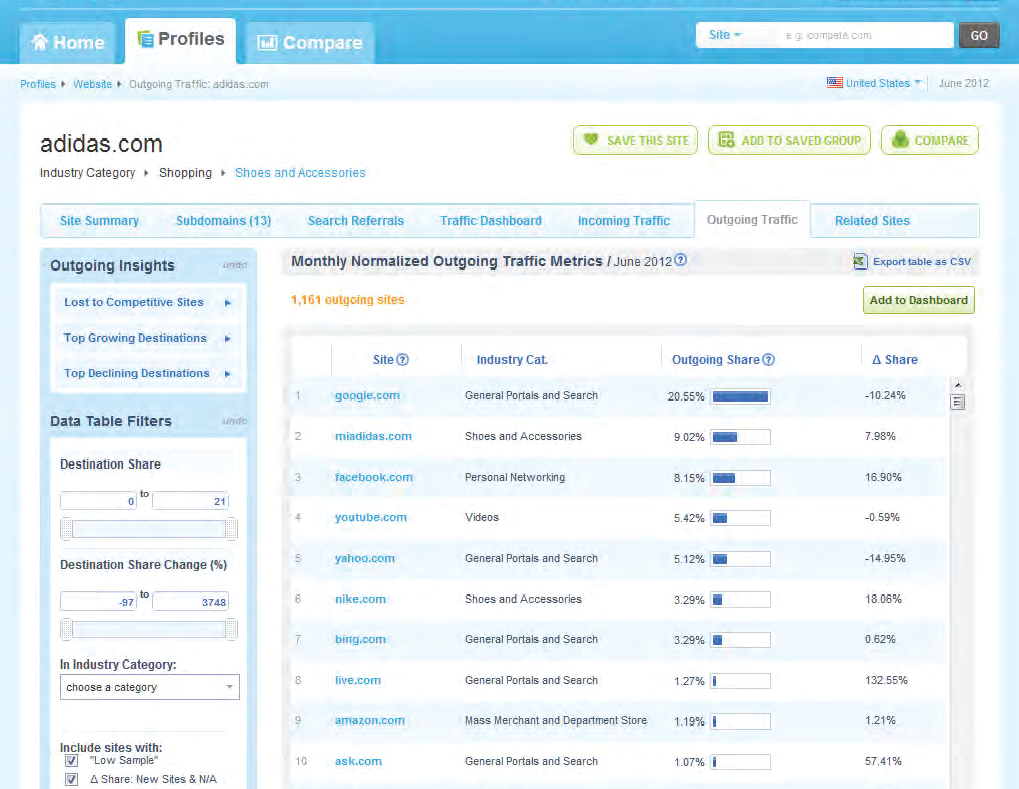
Task: Open the yahoo.com site link
Action: [365, 558]
